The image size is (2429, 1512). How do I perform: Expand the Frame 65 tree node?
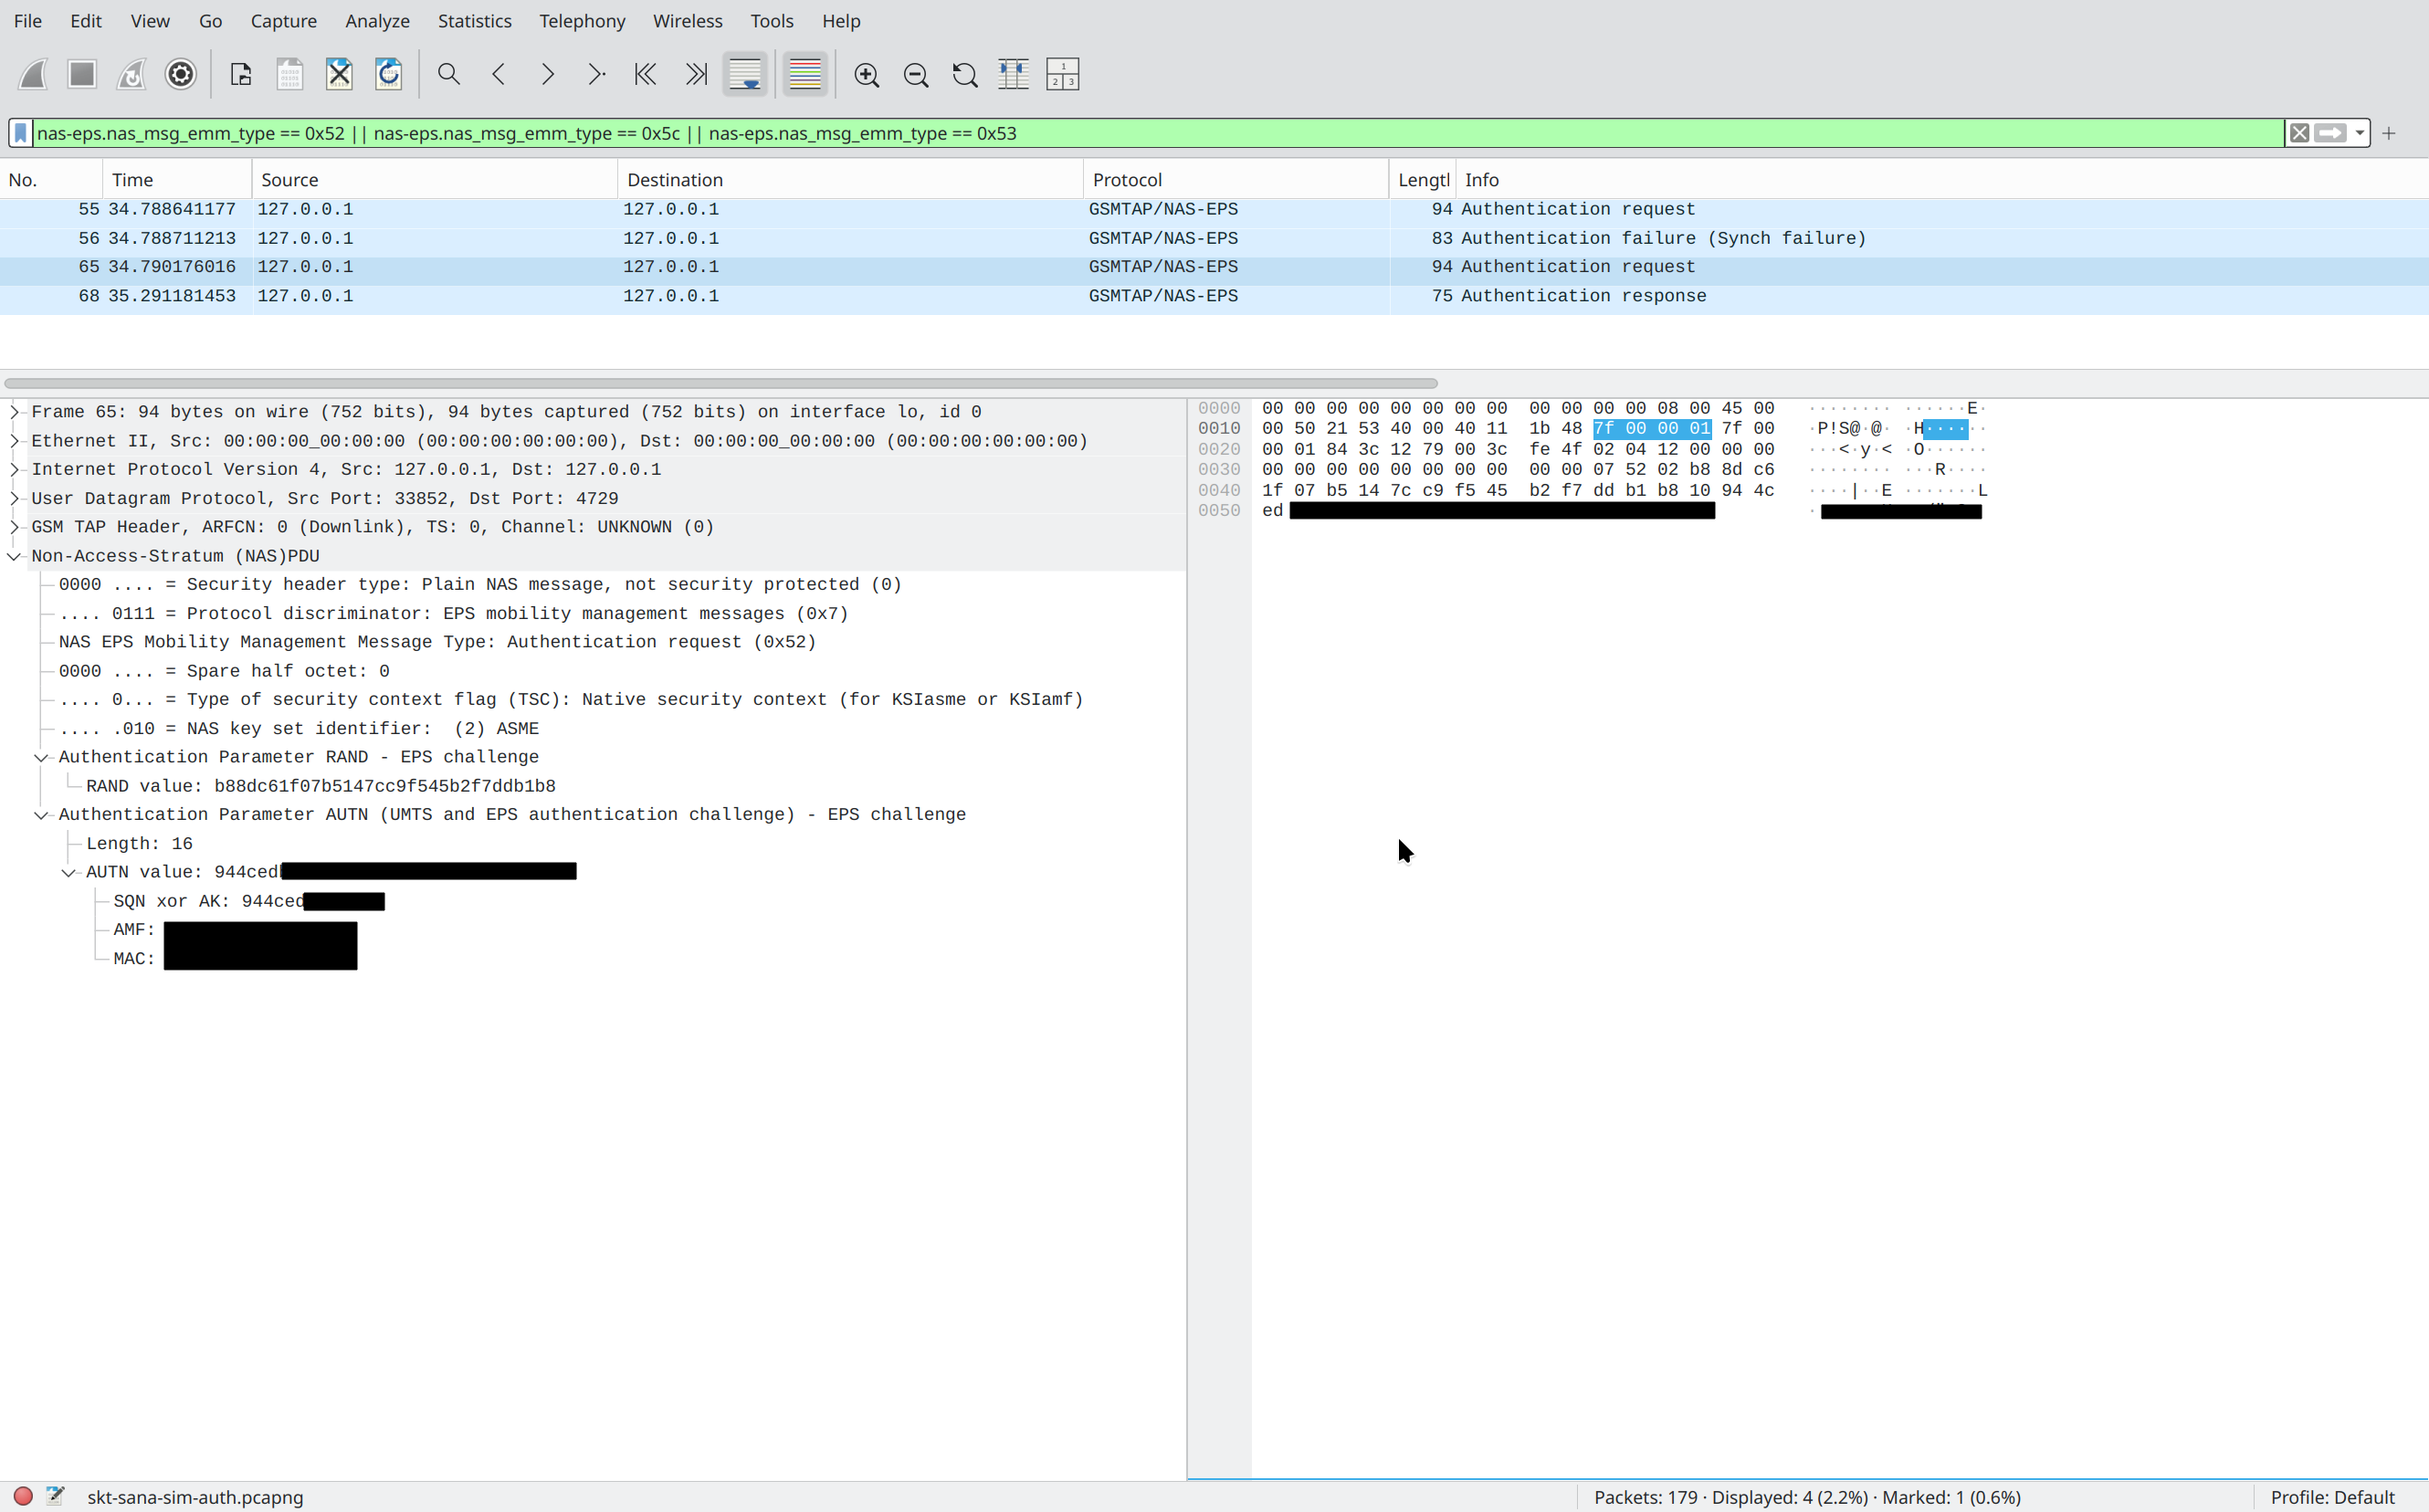tap(15, 412)
